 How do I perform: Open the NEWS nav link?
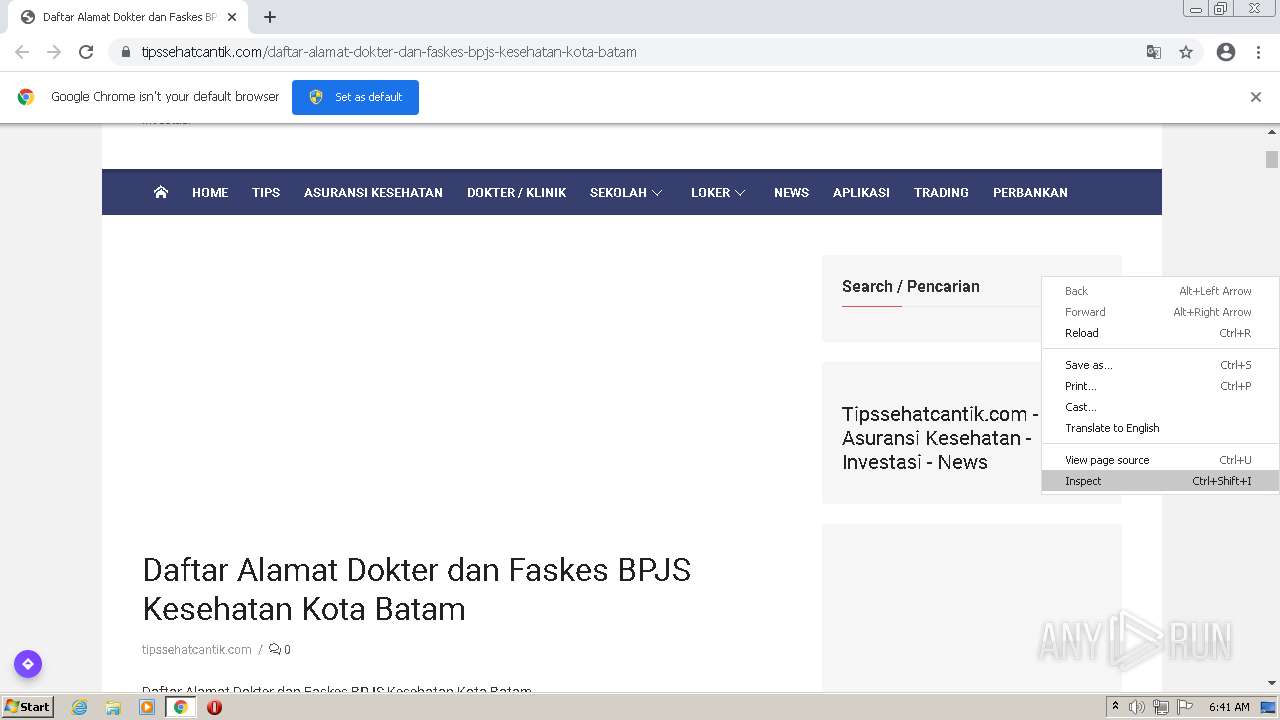[x=791, y=192]
